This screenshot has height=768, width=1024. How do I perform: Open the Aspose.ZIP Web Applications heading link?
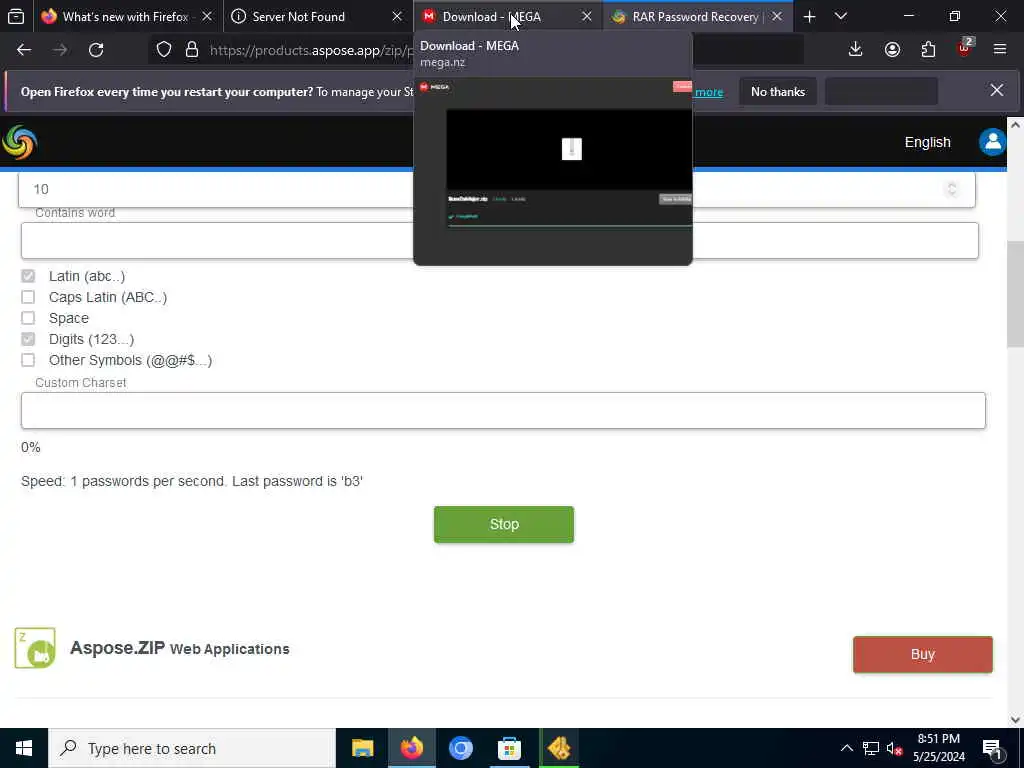pos(180,648)
